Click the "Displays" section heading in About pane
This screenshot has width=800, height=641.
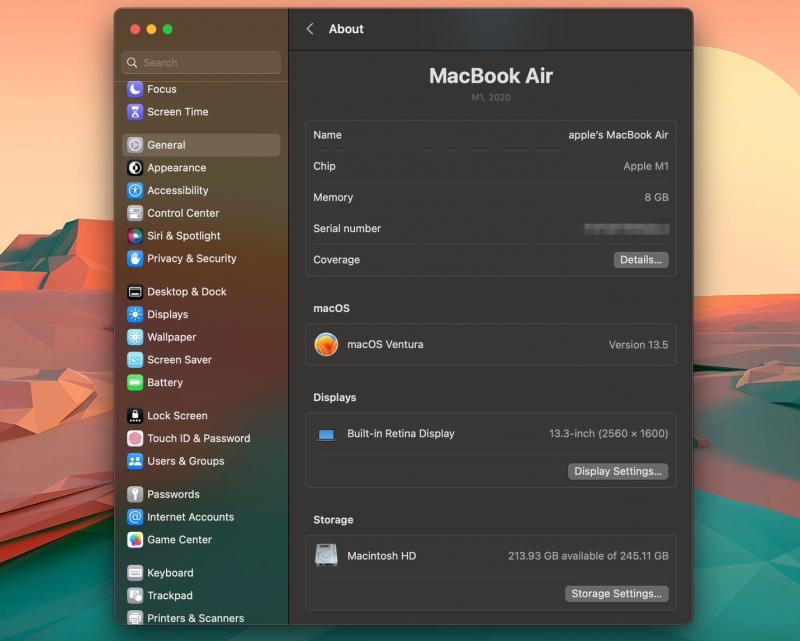(x=335, y=398)
